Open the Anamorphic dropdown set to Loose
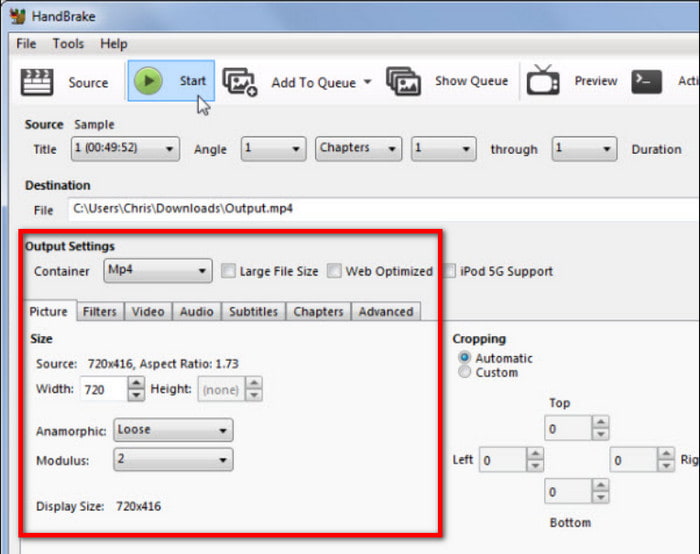 [173, 430]
